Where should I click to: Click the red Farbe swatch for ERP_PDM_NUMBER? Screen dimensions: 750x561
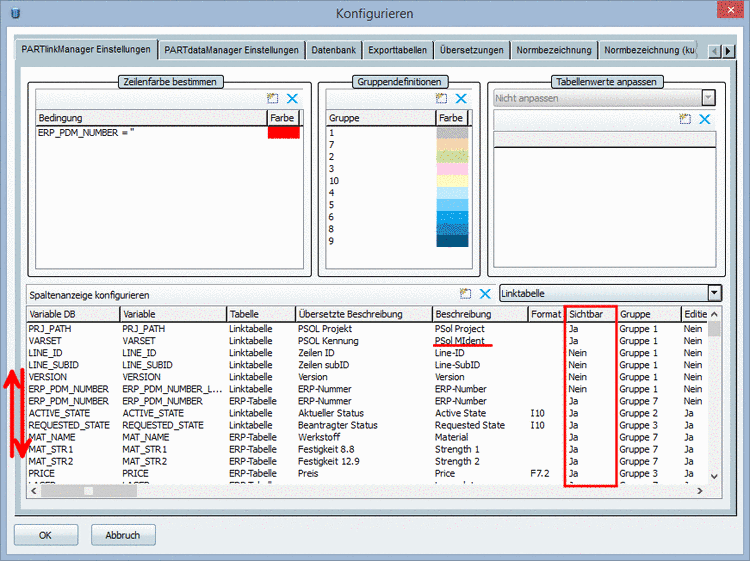tap(283, 133)
